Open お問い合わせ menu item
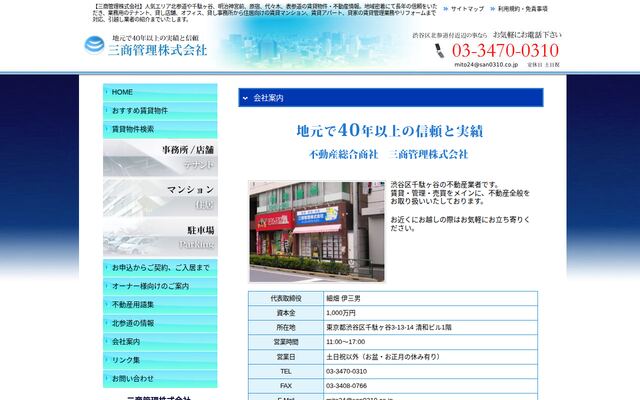This screenshot has width=640, height=400. pos(160,379)
